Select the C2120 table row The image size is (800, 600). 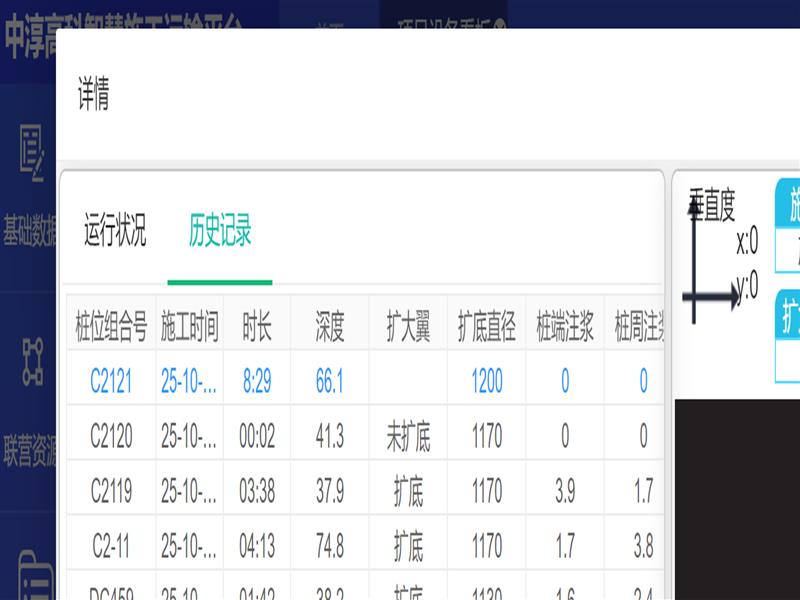(110, 436)
